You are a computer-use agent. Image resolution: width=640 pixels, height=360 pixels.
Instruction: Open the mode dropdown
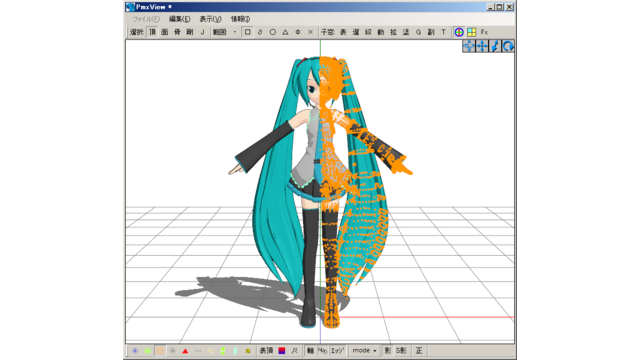point(364,351)
